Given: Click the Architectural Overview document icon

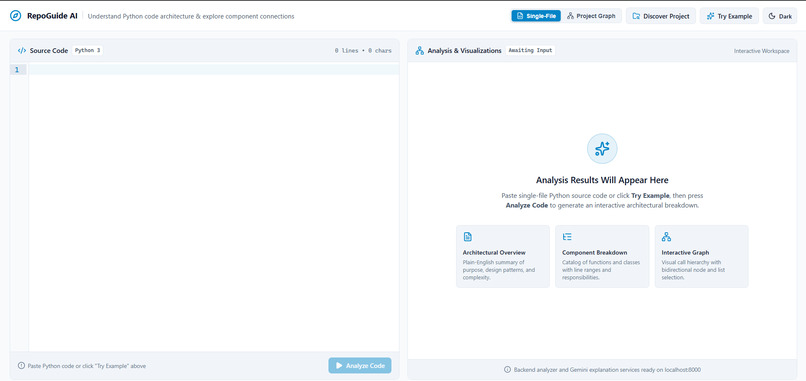Looking at the screenshot, I should coord(467,237).
